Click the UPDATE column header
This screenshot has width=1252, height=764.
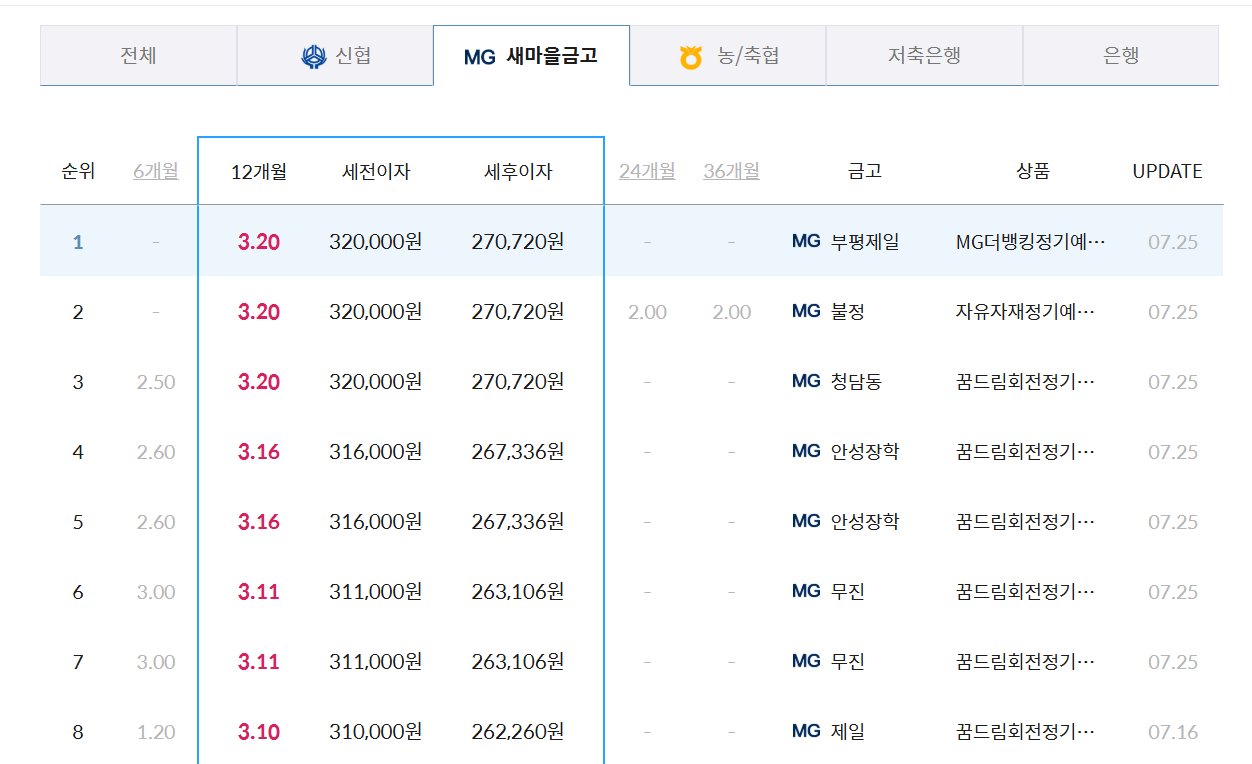pyautogui.click(x=1167, y=171)
